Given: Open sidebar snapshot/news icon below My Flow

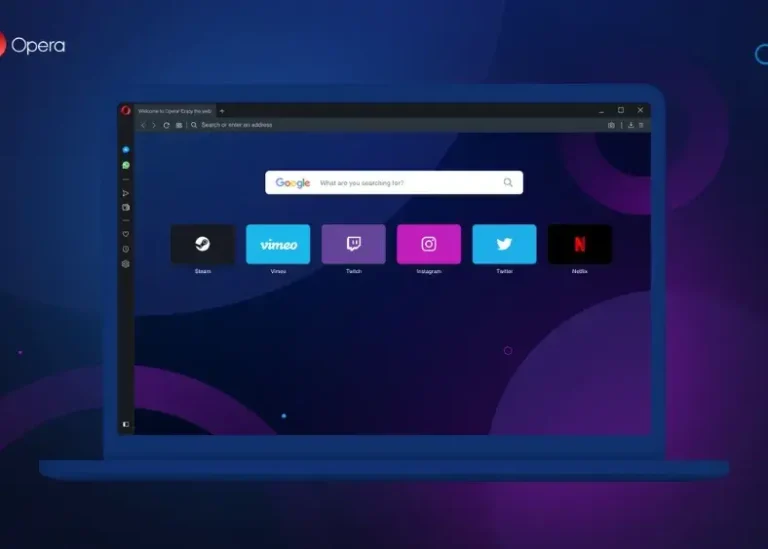Looking at the screenshot, I should [x=126, y=208].
